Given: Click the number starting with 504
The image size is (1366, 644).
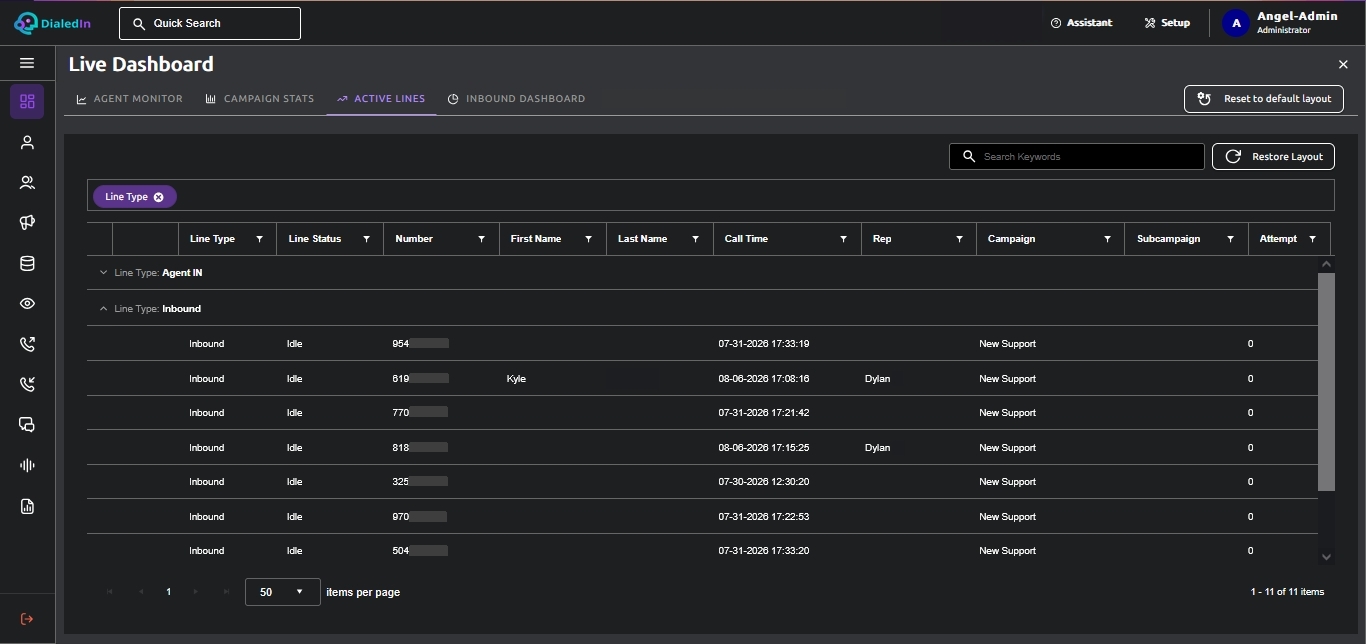Looking at the screenshot, I should (420, 551).
